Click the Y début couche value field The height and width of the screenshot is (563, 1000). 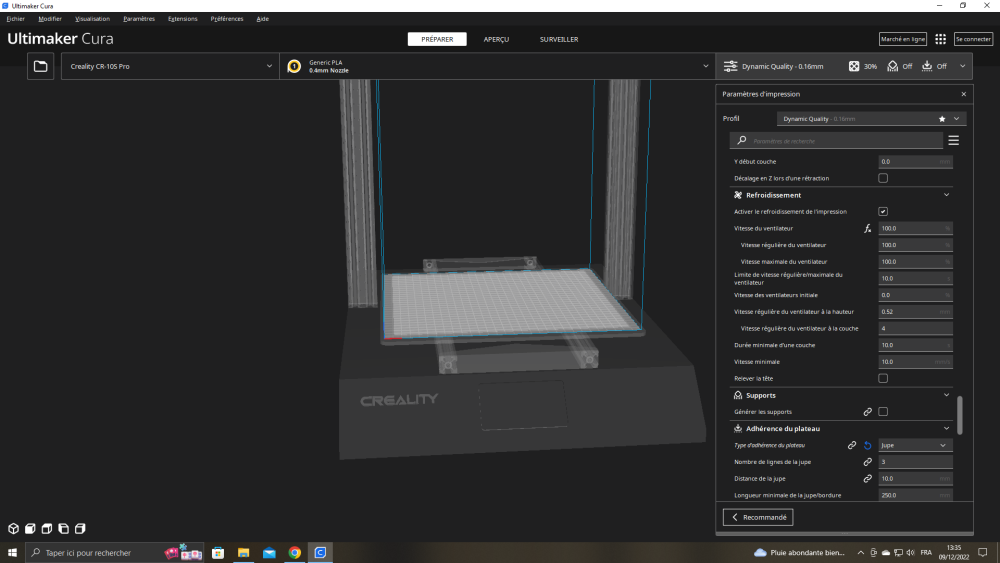coord(915,162)
